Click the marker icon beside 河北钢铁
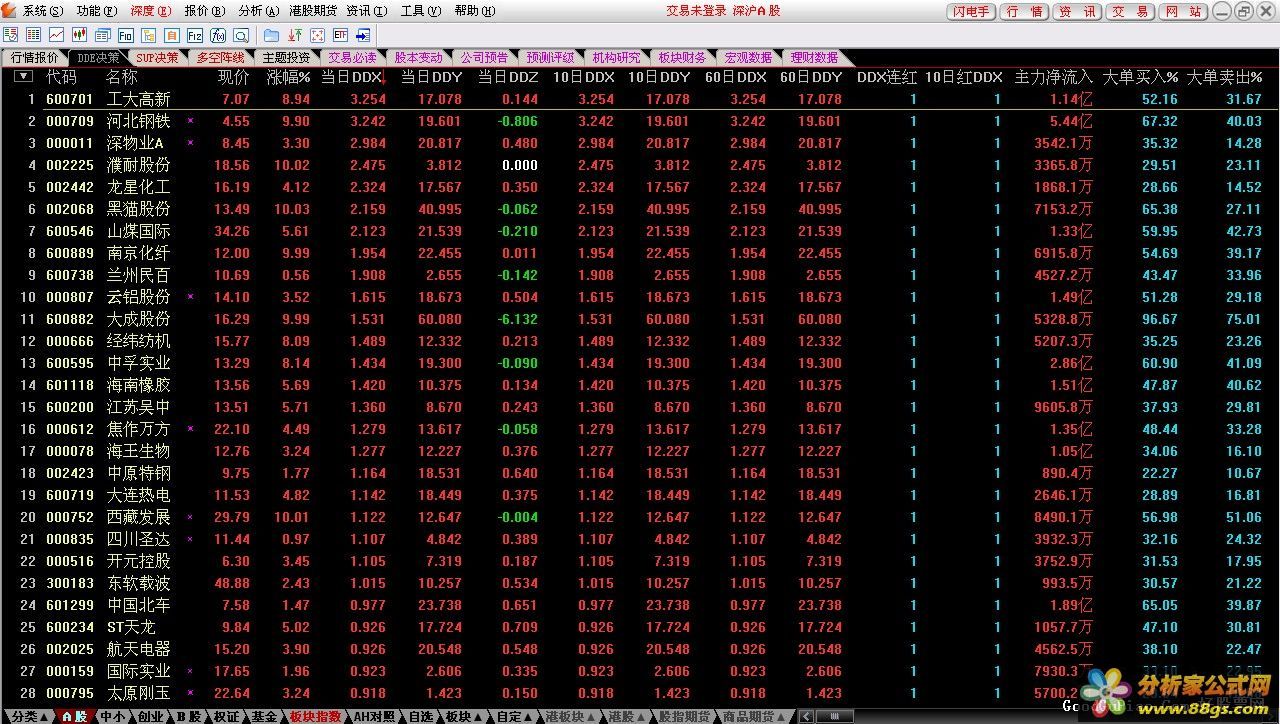1280x724 pixels. [x=190, y=121]
